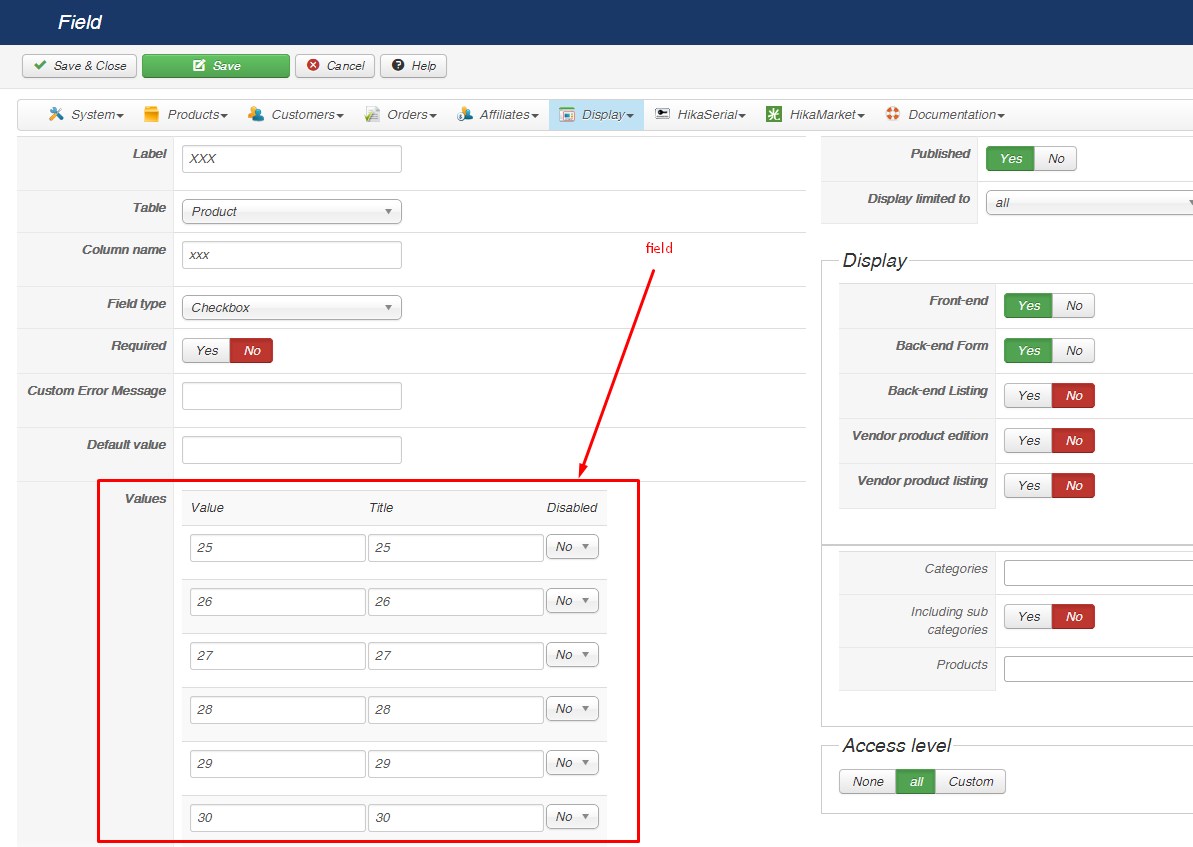Set Published to No

1055,158
